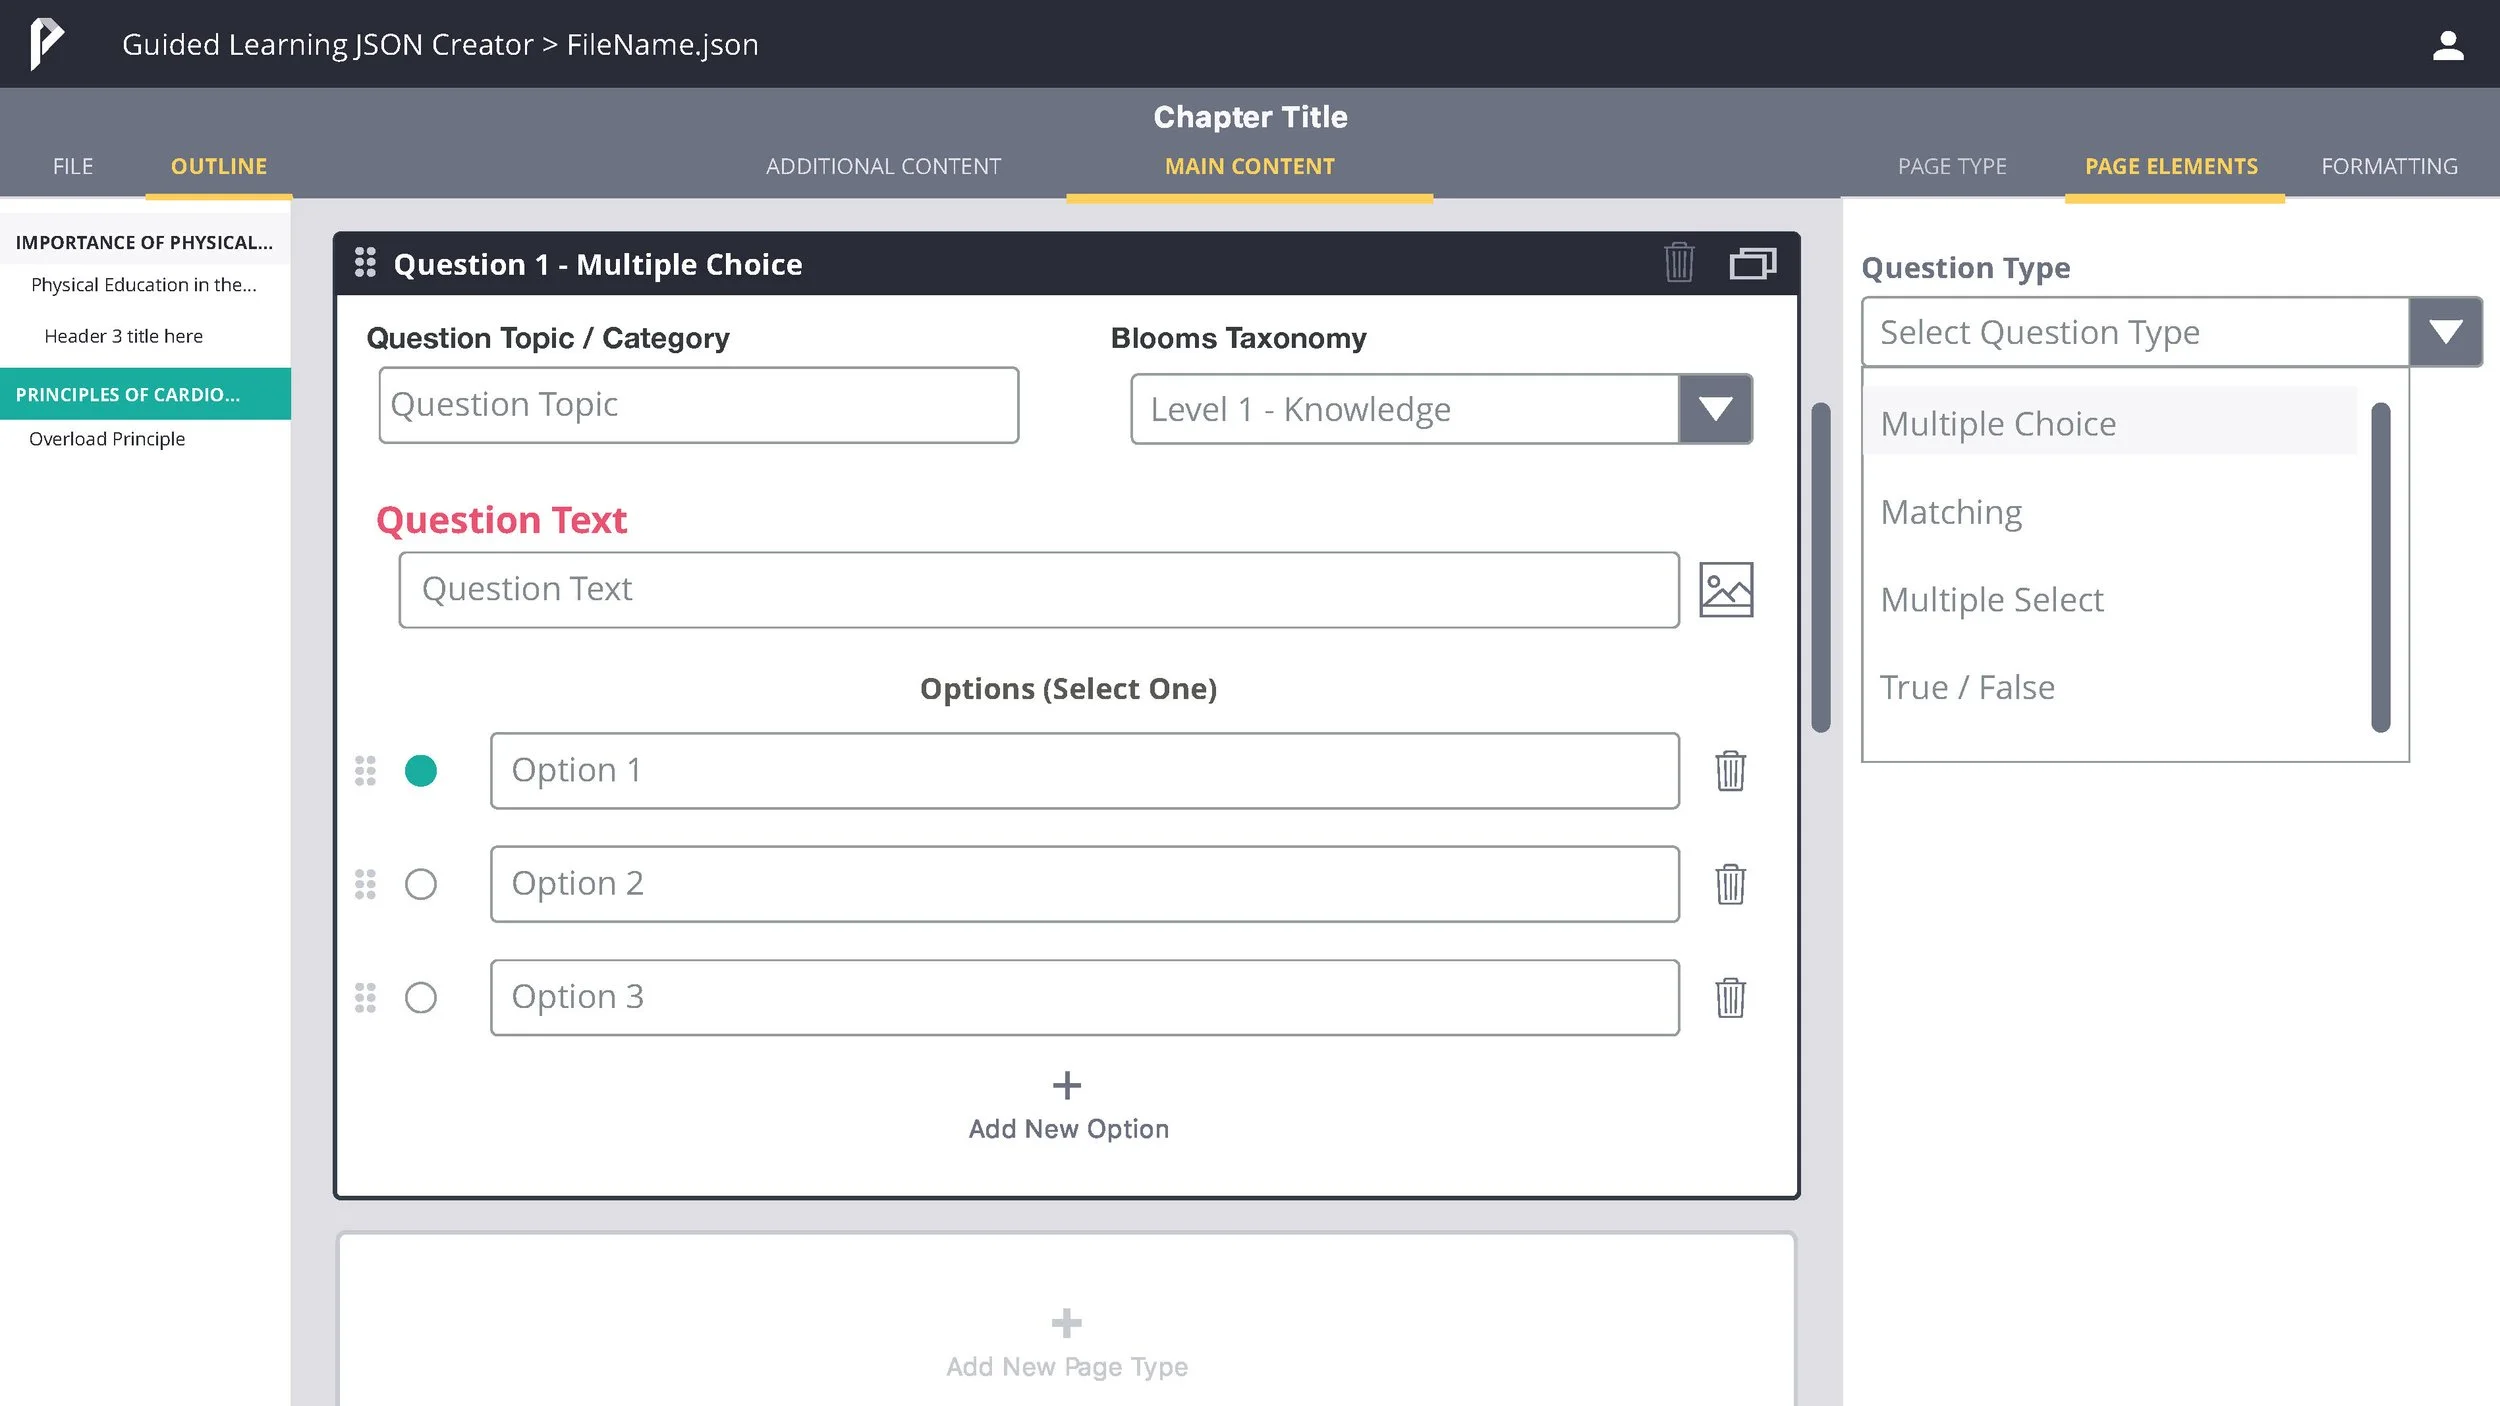Image resolution: width=2500 pixels, height=1406 pixels.
Task: Open the user account profile icon
Action: tap(2447, 45)
